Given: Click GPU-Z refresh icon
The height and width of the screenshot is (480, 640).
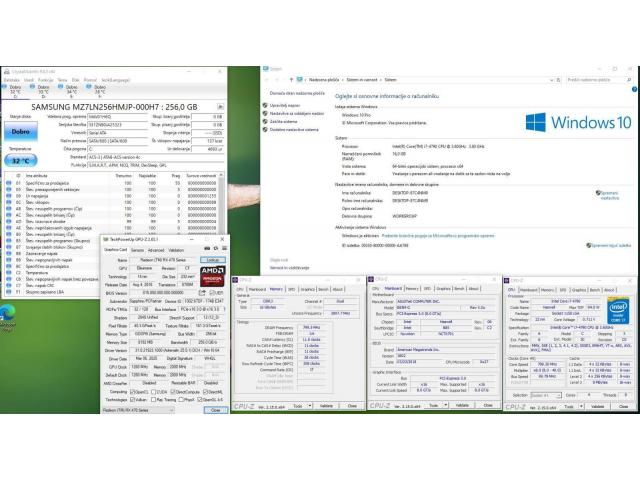Looking at the screenshot, I should [x=216, y=249].
